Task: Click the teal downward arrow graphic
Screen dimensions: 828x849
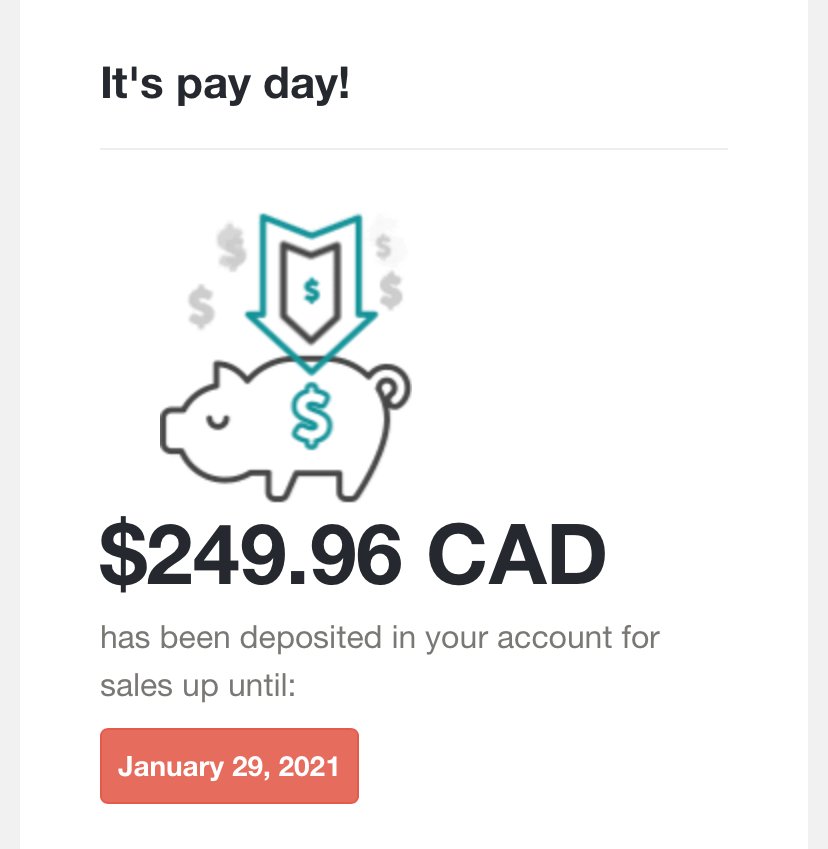Action: point(311,293)
